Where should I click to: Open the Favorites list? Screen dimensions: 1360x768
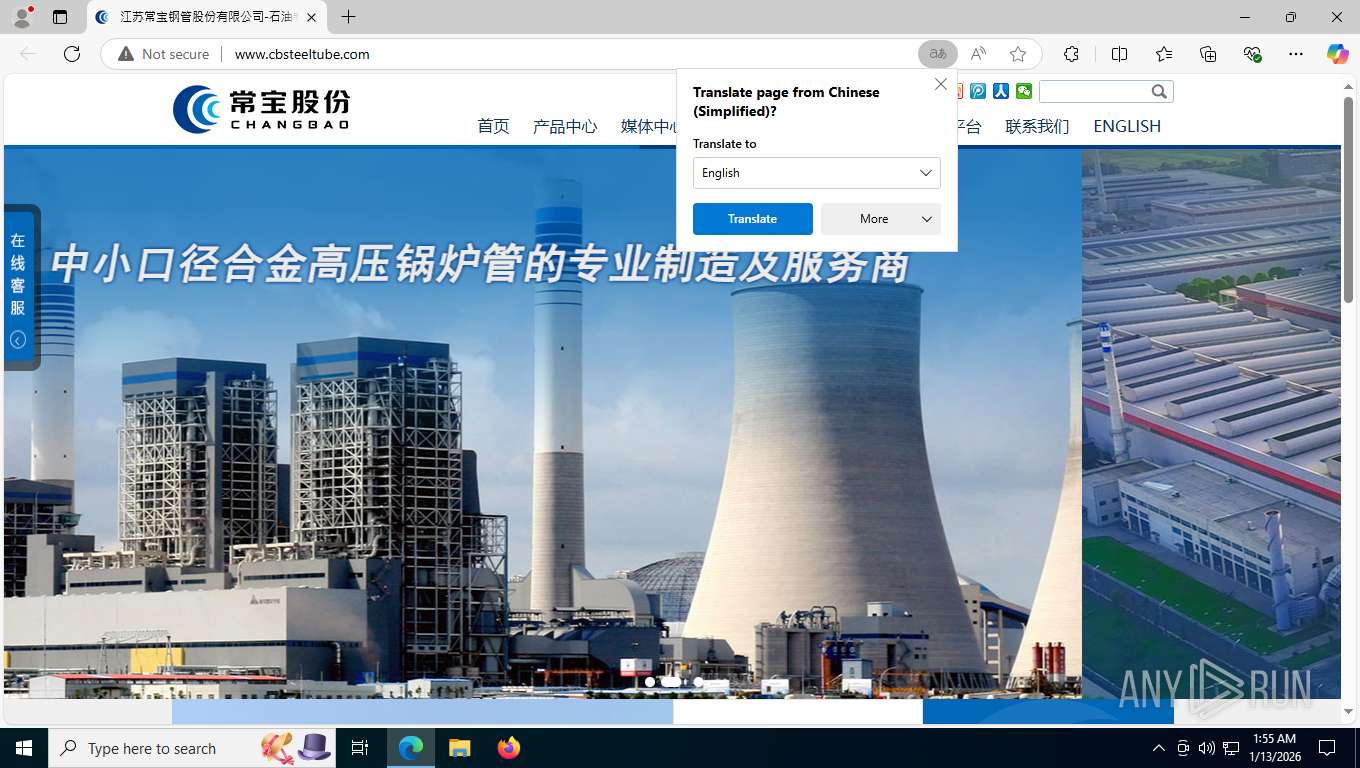tap(1164, 54)
